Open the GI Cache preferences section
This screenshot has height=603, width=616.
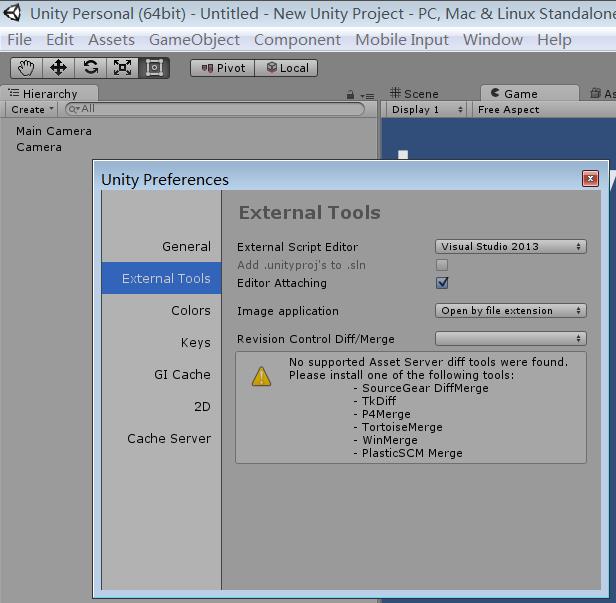pos(182,374)
